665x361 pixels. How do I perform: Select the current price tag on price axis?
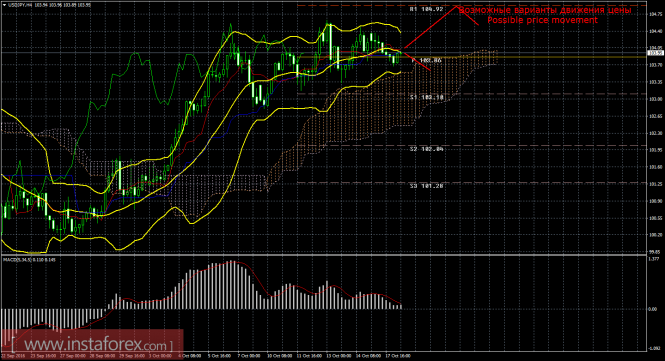[x=656, y=53]
